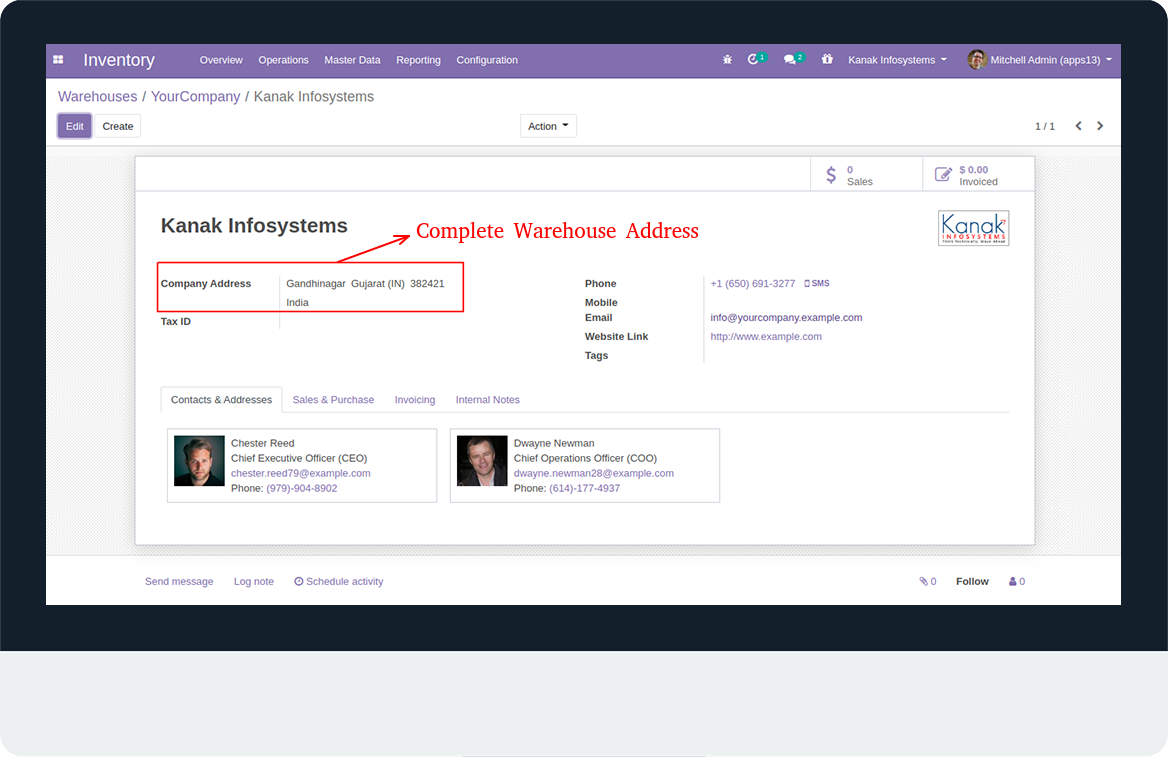Click the Gandhinagar Gujarat address text
Viewport: 1168px width, 757px height.
pos(365,283)
